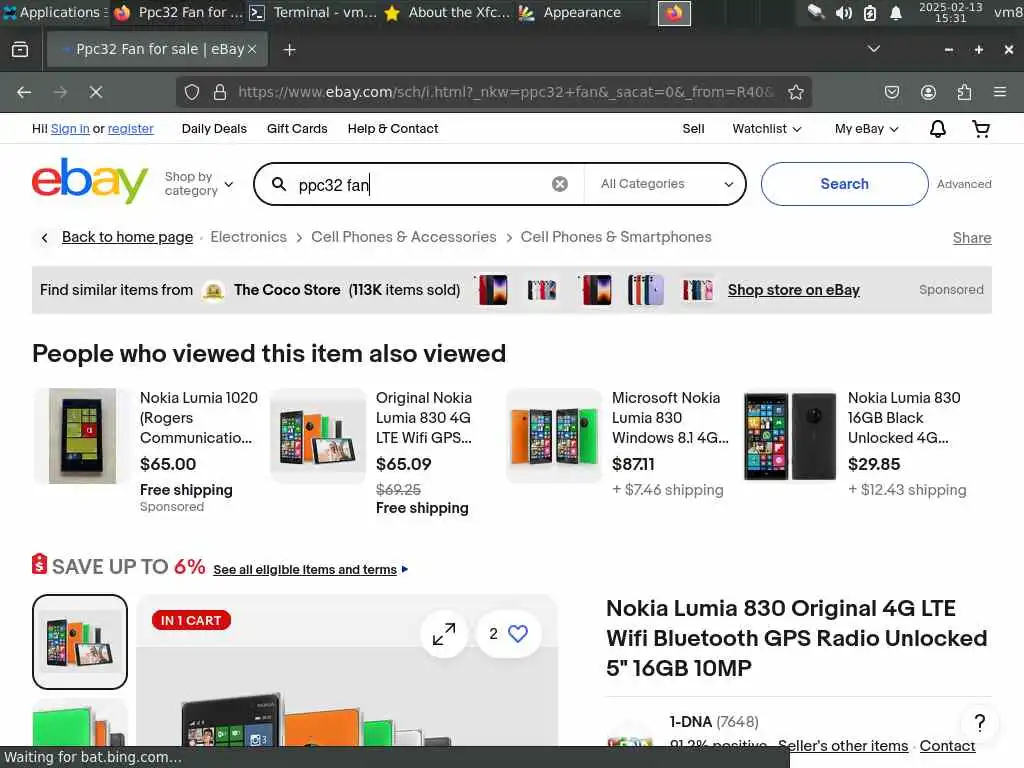Viewport: 1024px width, 768px height.
Task: Open Firefox recent browsing view icon
Action: 20,50
